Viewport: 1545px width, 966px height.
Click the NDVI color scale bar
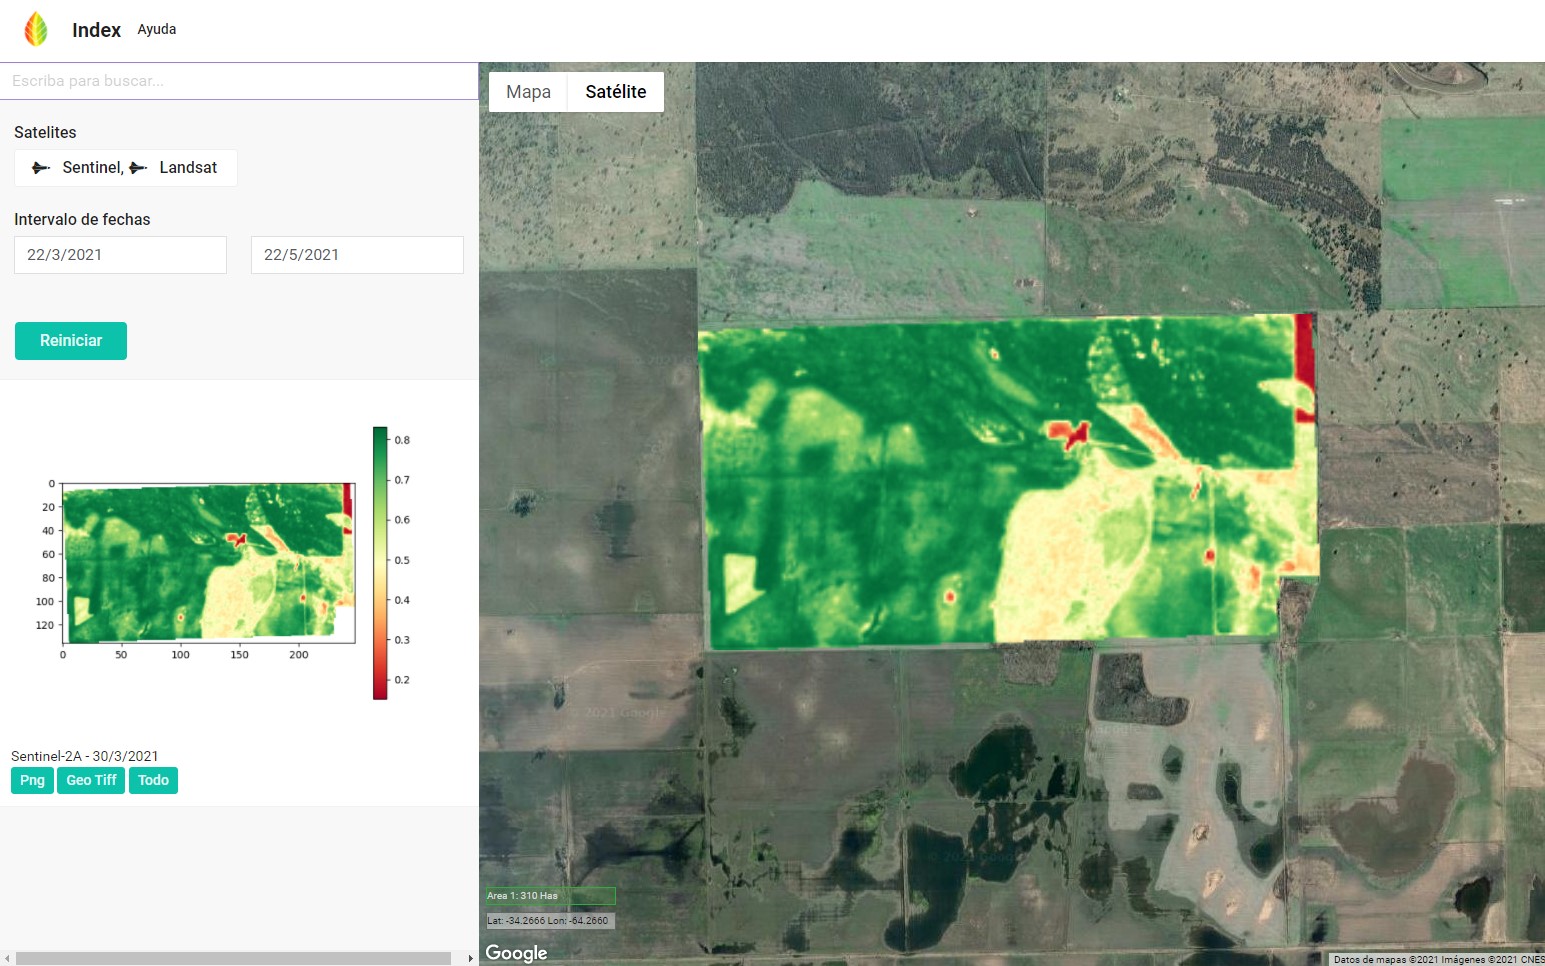(x=380, y=562)
